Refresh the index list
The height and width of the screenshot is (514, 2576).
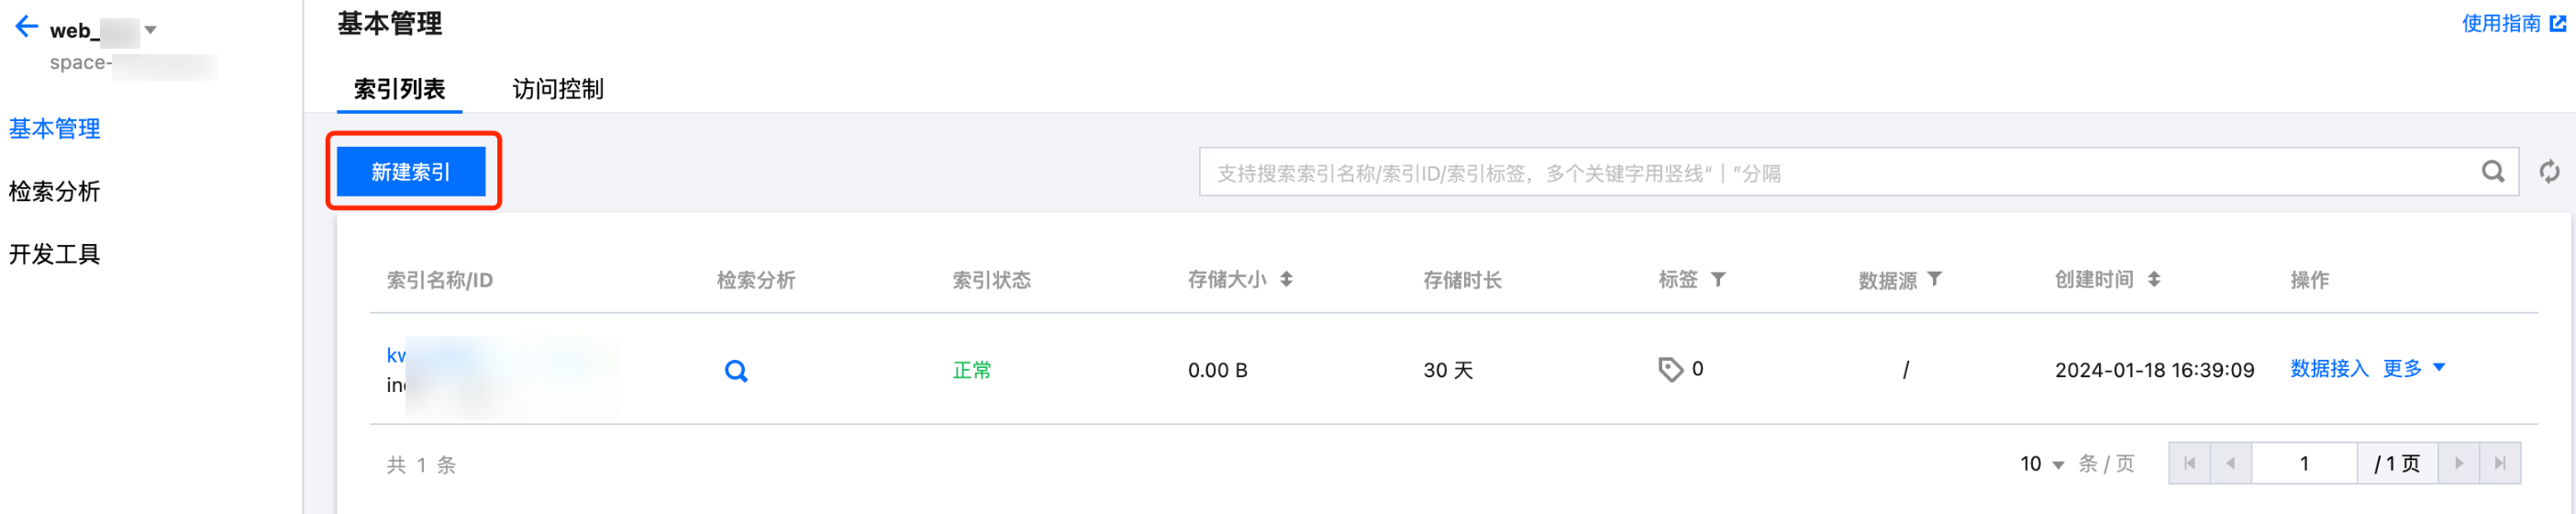point(2549,172)
